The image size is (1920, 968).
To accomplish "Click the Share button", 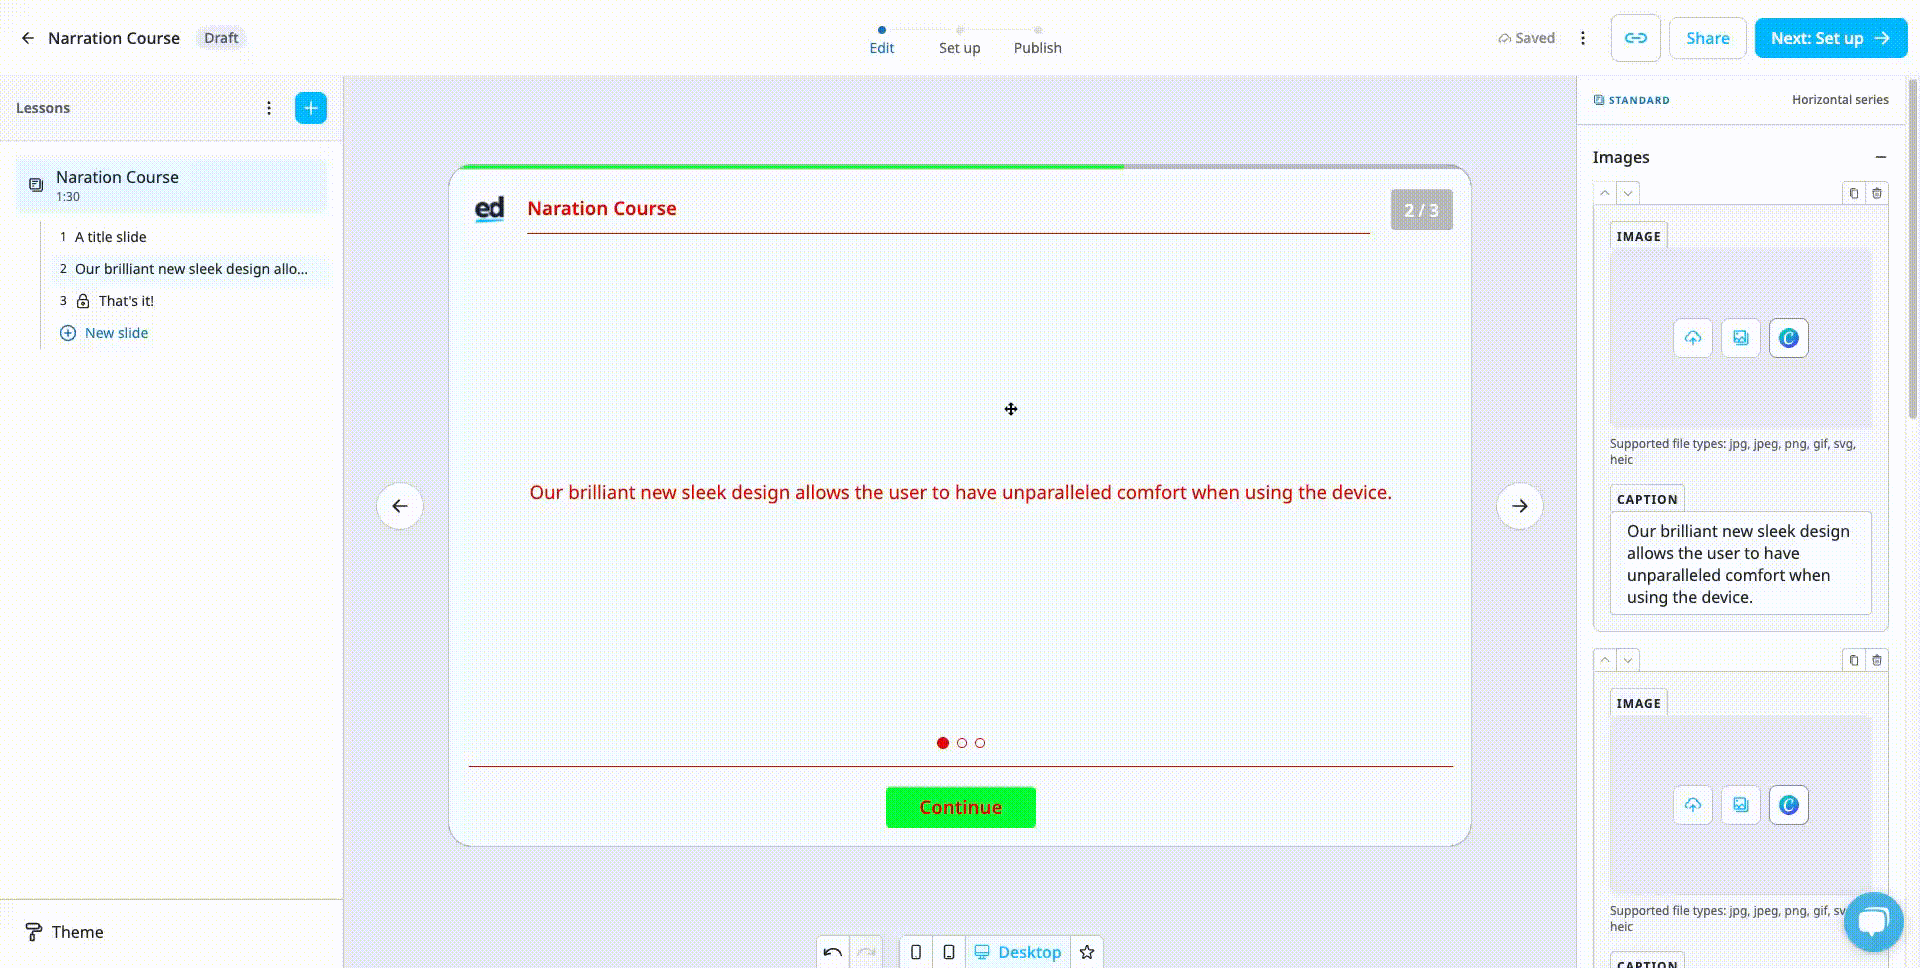I will 1707,38.
